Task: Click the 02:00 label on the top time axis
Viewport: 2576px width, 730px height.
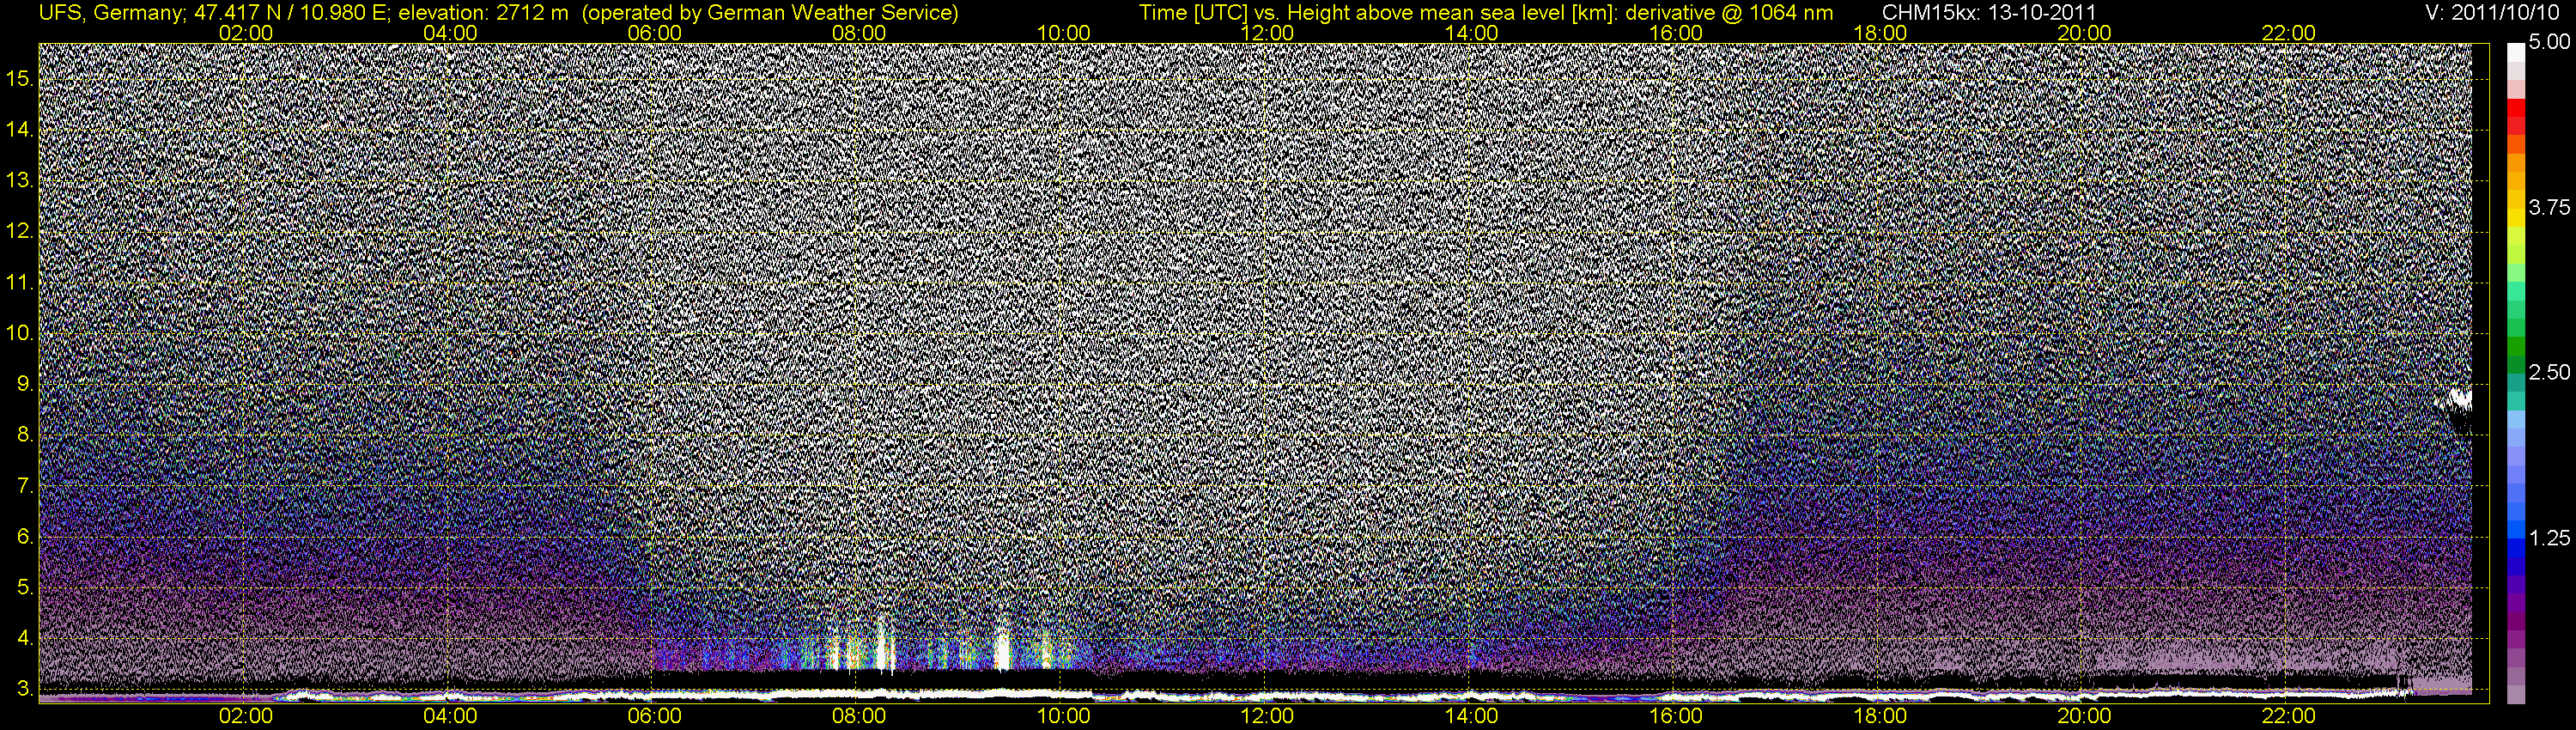Action: [246, 33]
